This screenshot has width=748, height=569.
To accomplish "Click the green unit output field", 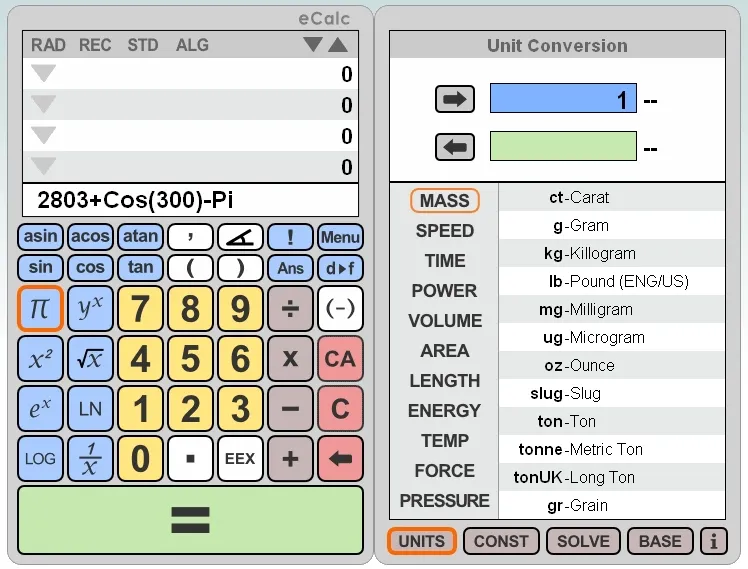I will (563, 146).
